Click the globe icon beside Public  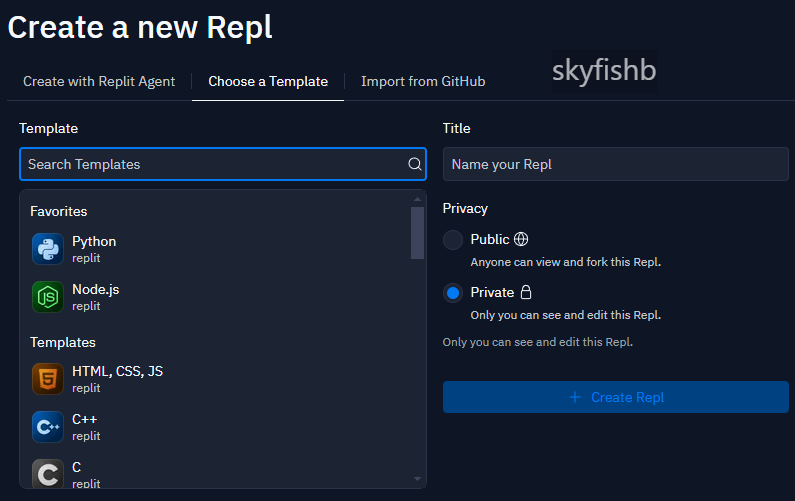tap(521, 239)
